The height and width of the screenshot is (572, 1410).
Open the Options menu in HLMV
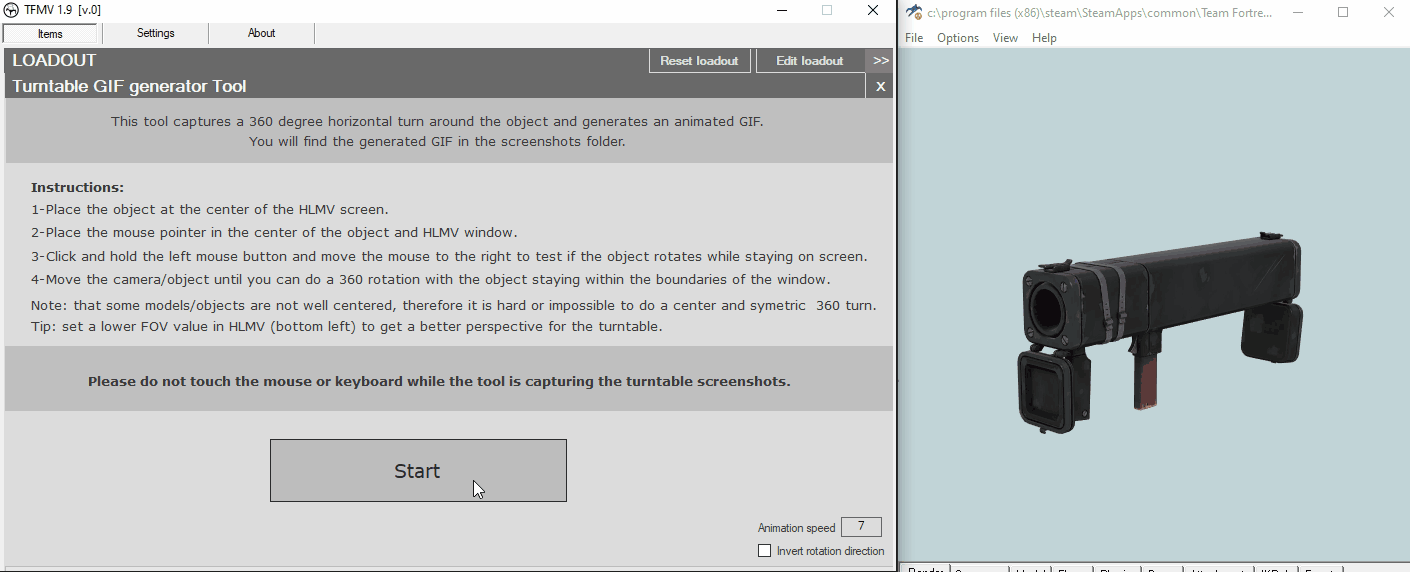(958, 38)
